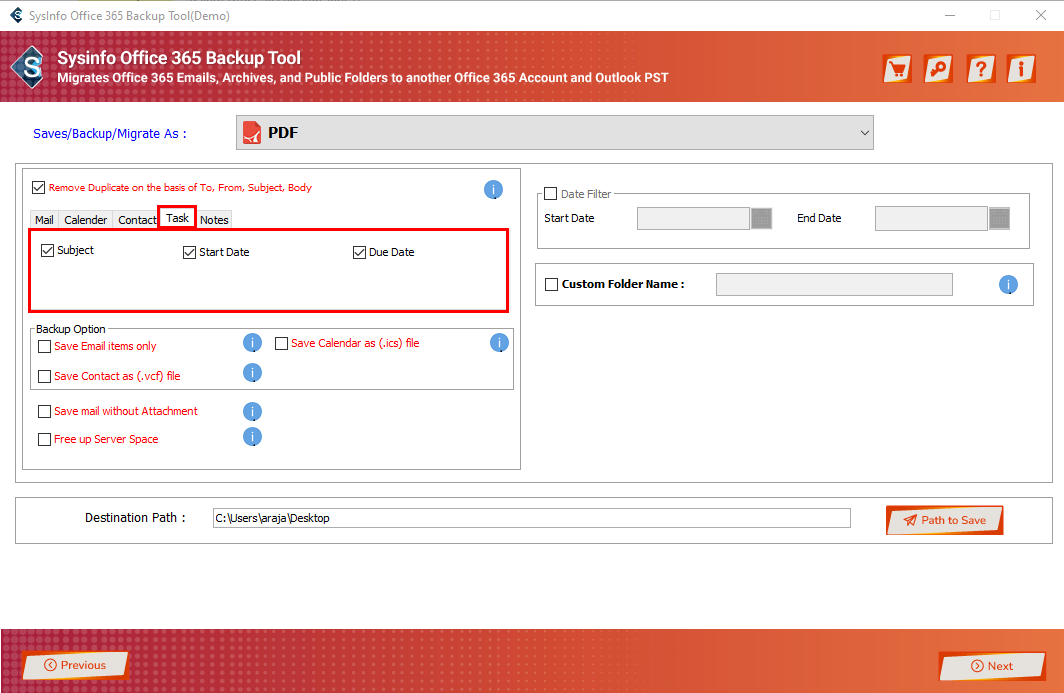Viewport: 1064px width, 693px height.
Task: Expand the Saves/Backup/Migrate As dropdown arrow
Action: tap(864, 133)
